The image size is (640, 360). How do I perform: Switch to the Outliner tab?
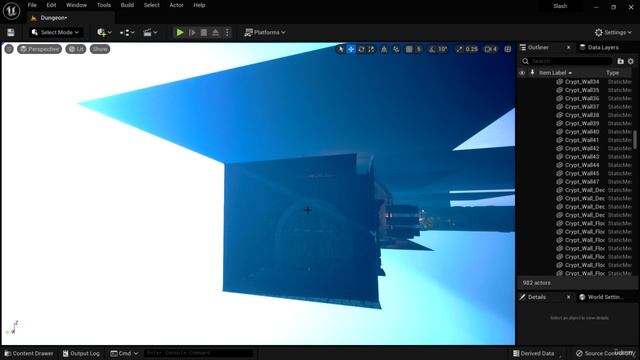point(539,47)
